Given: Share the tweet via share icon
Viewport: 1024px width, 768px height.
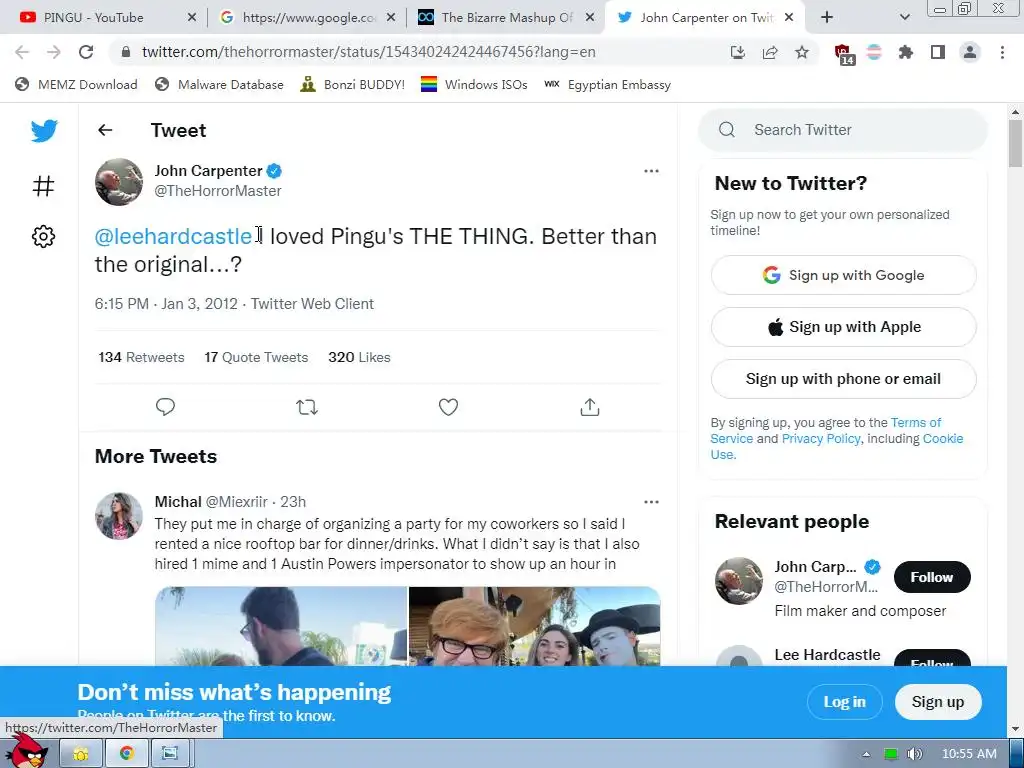Looking at the screenshot, I should pos(590,407).
